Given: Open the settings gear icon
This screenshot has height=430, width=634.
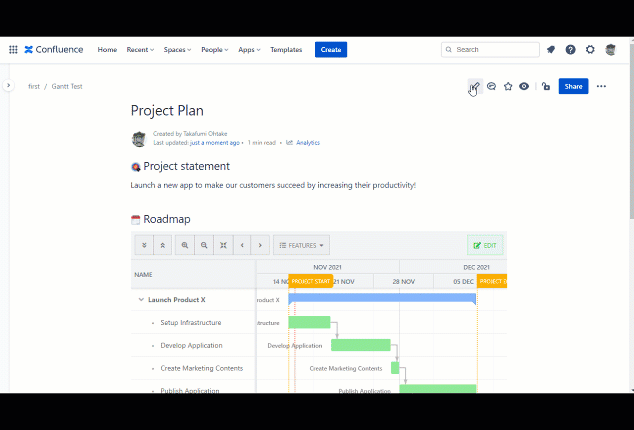Looking at the screenshot, I should 590,49.
